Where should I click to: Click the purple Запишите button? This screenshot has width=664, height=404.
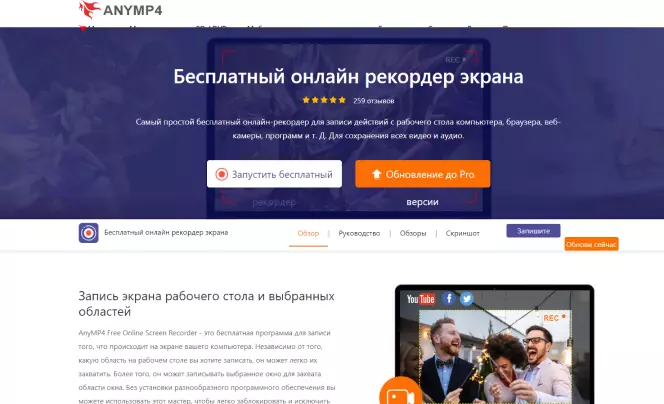point(533,231)
